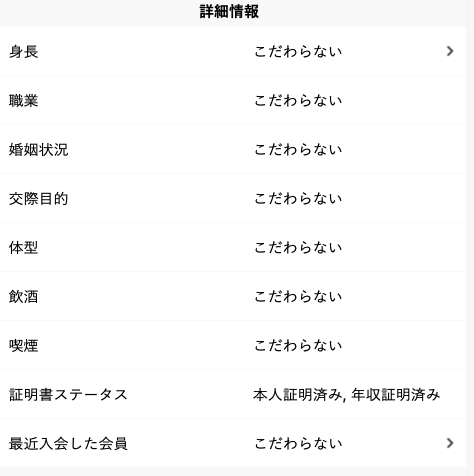Open the 身長 chevron arrow

[x=450, y=51]
